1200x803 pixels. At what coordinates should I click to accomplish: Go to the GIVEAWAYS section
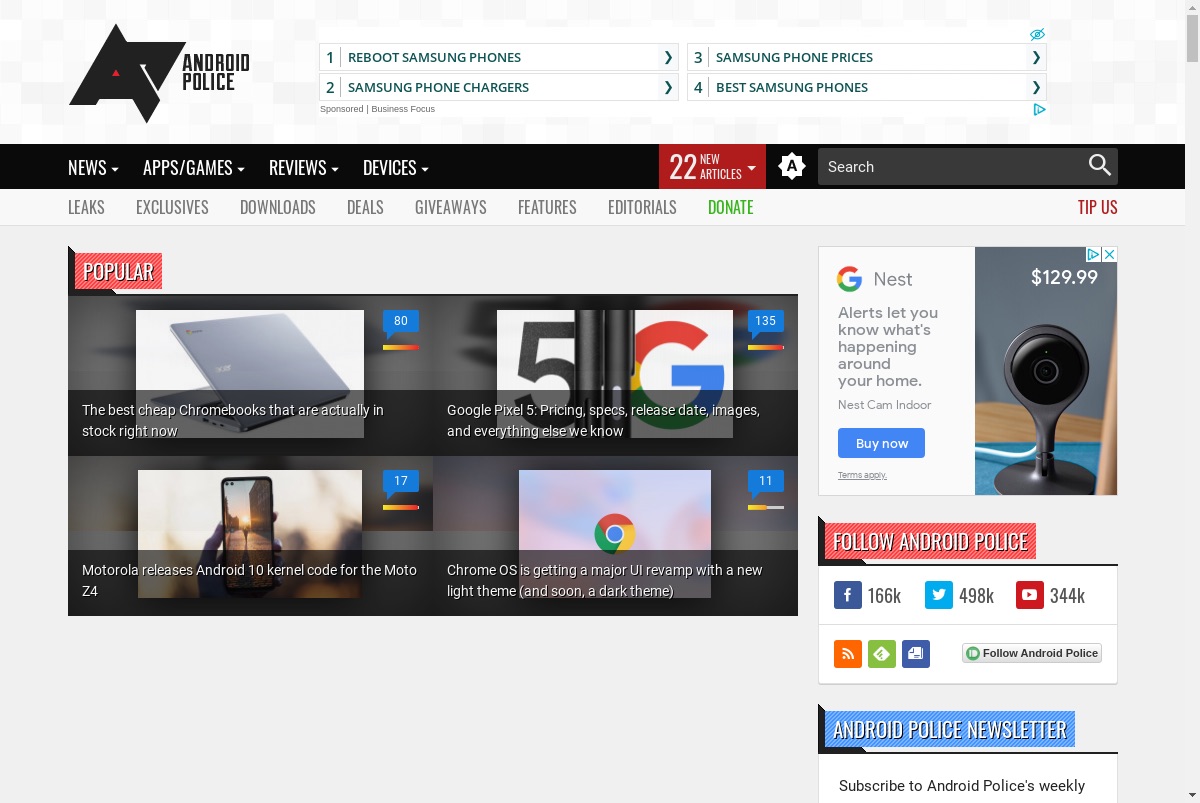[x=451, y=207]
